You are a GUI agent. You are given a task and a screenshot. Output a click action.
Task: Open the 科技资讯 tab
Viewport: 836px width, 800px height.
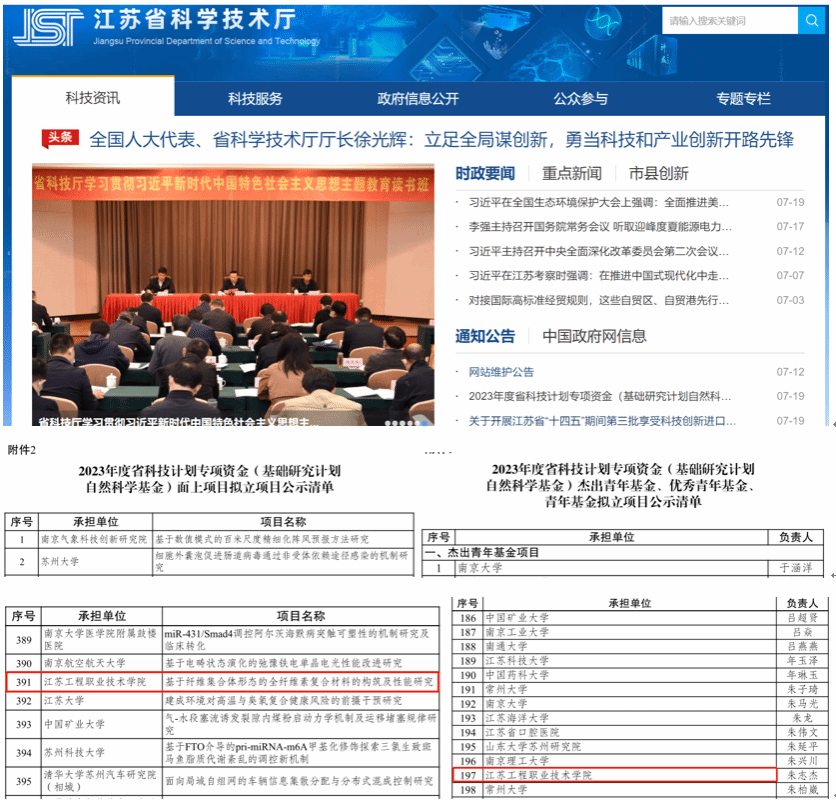[93, 98]
